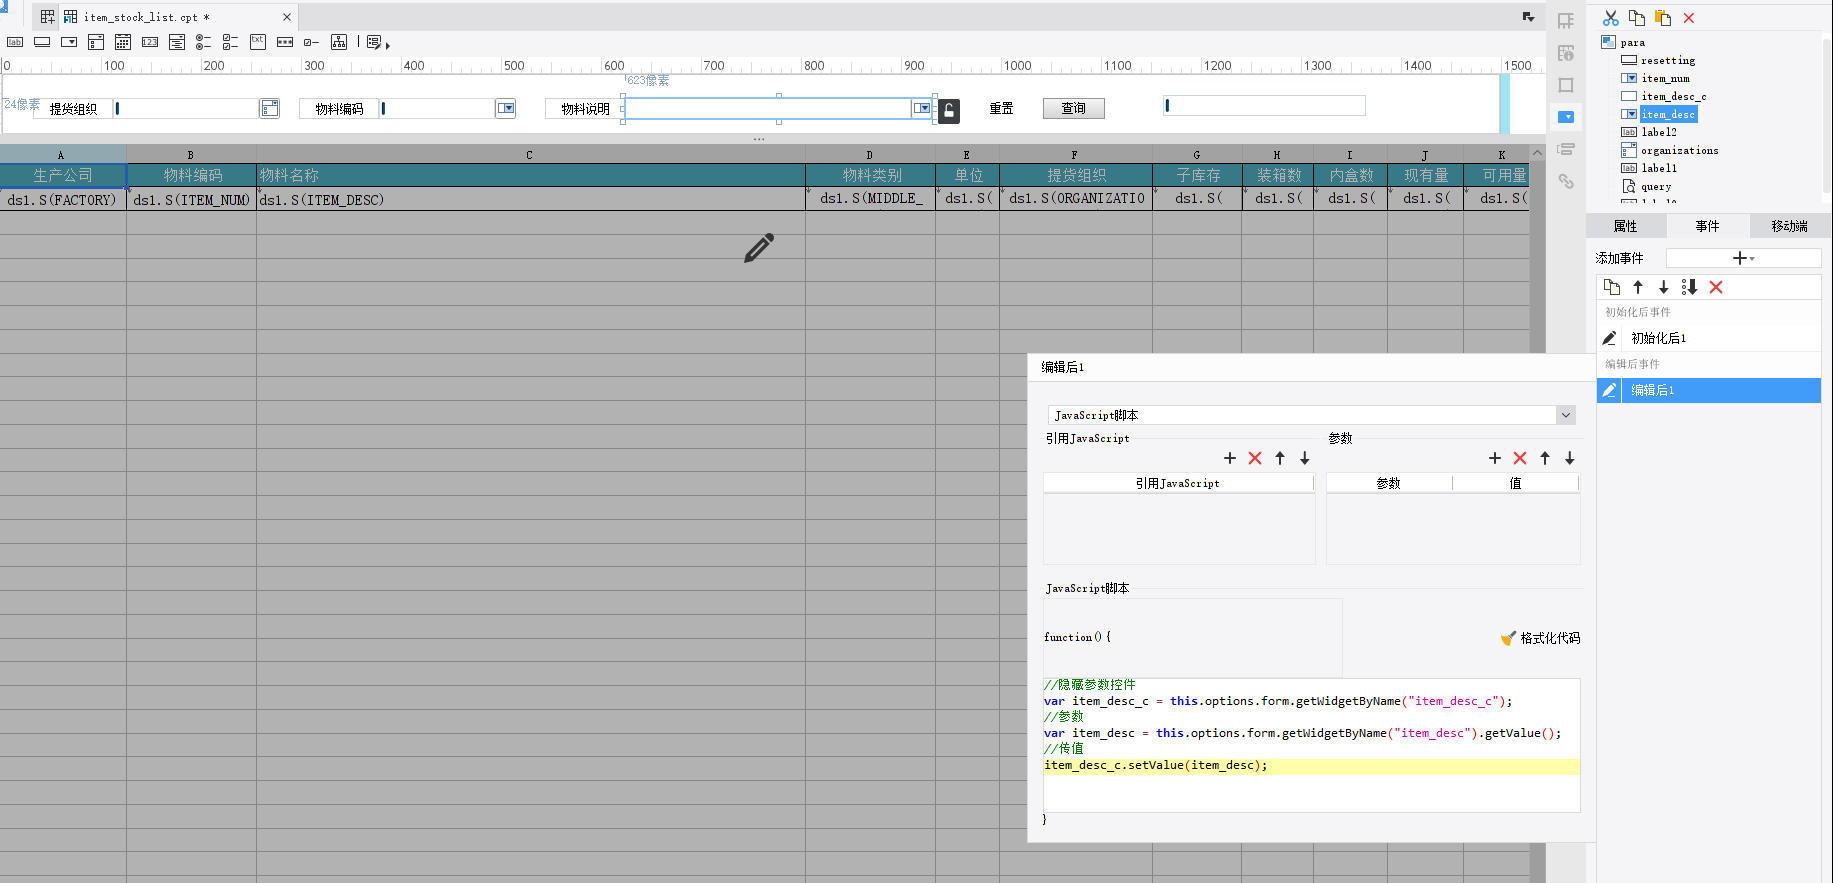Click the 格式化代码 format code button
The width and height of the screenshot is (1833, 883).
1541,638
